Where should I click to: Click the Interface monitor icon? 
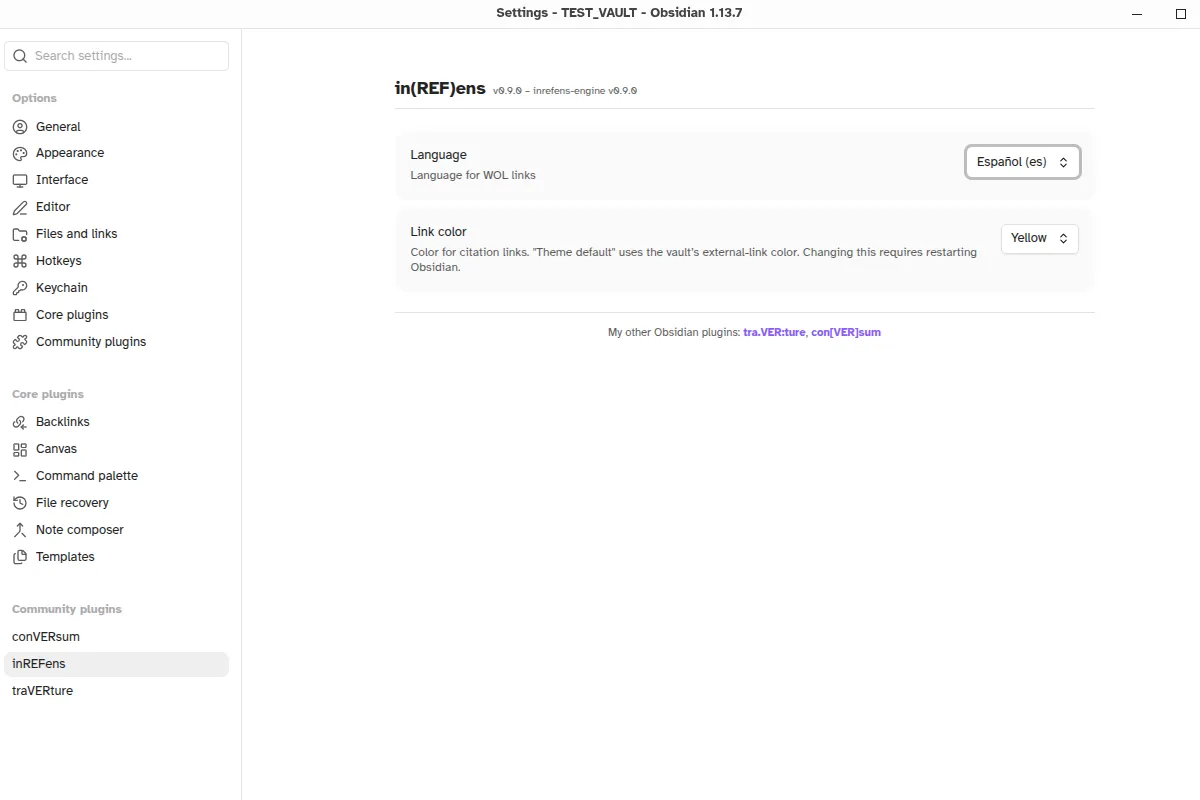(x=20, y=181)
